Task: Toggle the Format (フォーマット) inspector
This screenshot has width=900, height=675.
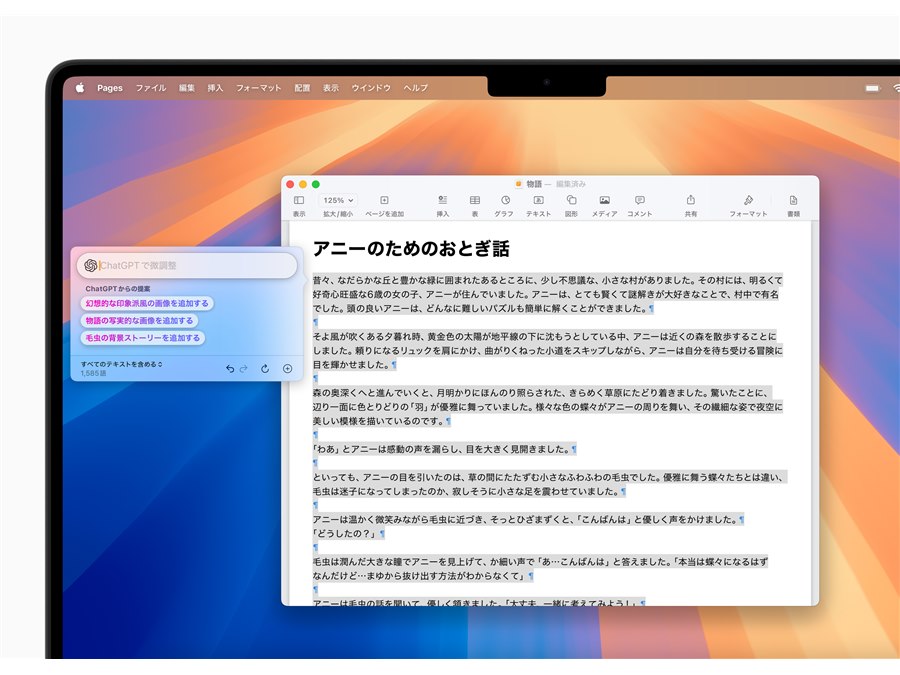Action: click(748, 200)
